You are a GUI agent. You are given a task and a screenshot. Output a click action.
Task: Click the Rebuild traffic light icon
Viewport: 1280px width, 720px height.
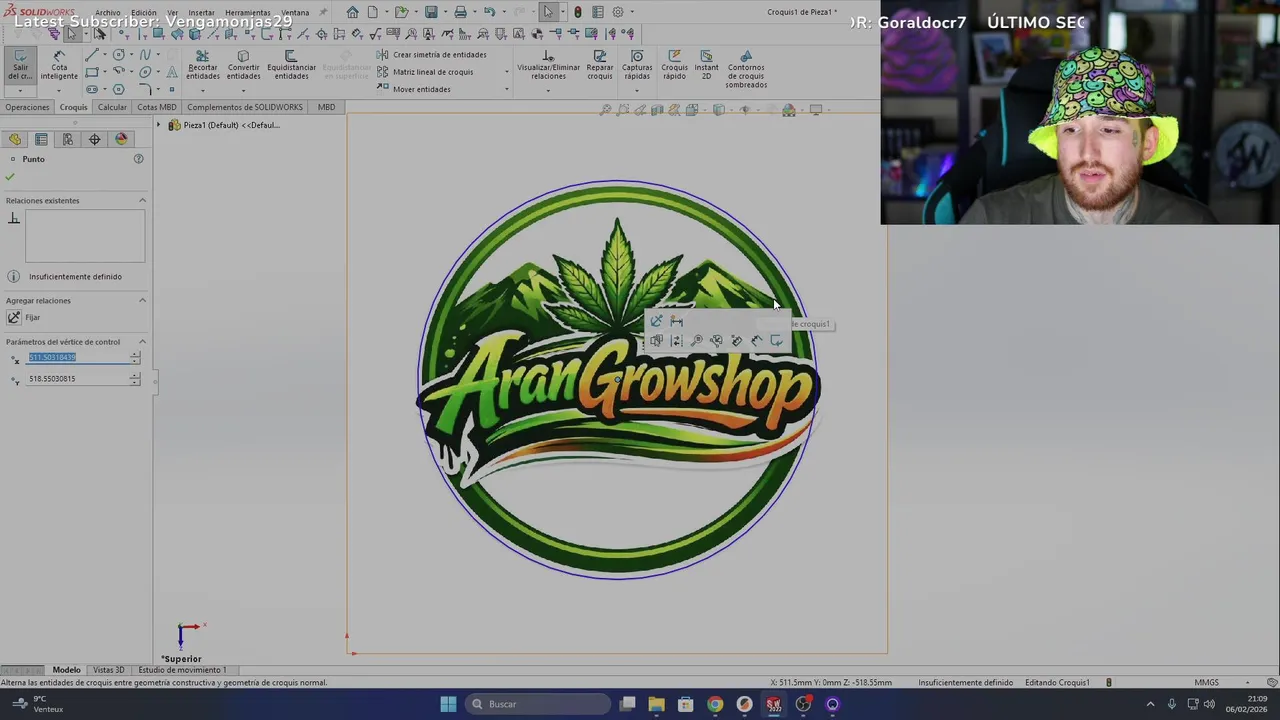coord(577,12)
